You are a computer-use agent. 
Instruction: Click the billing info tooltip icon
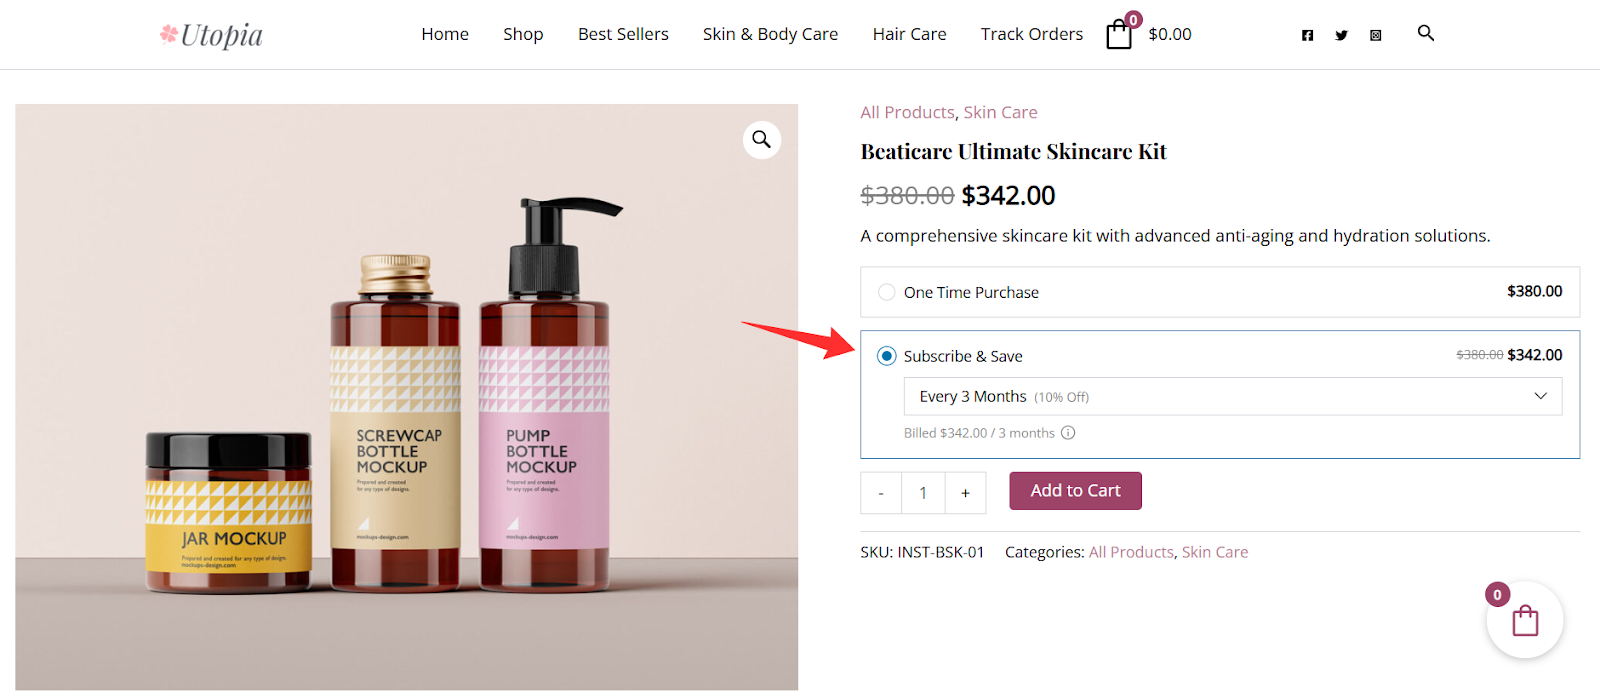click(1068, 433)
